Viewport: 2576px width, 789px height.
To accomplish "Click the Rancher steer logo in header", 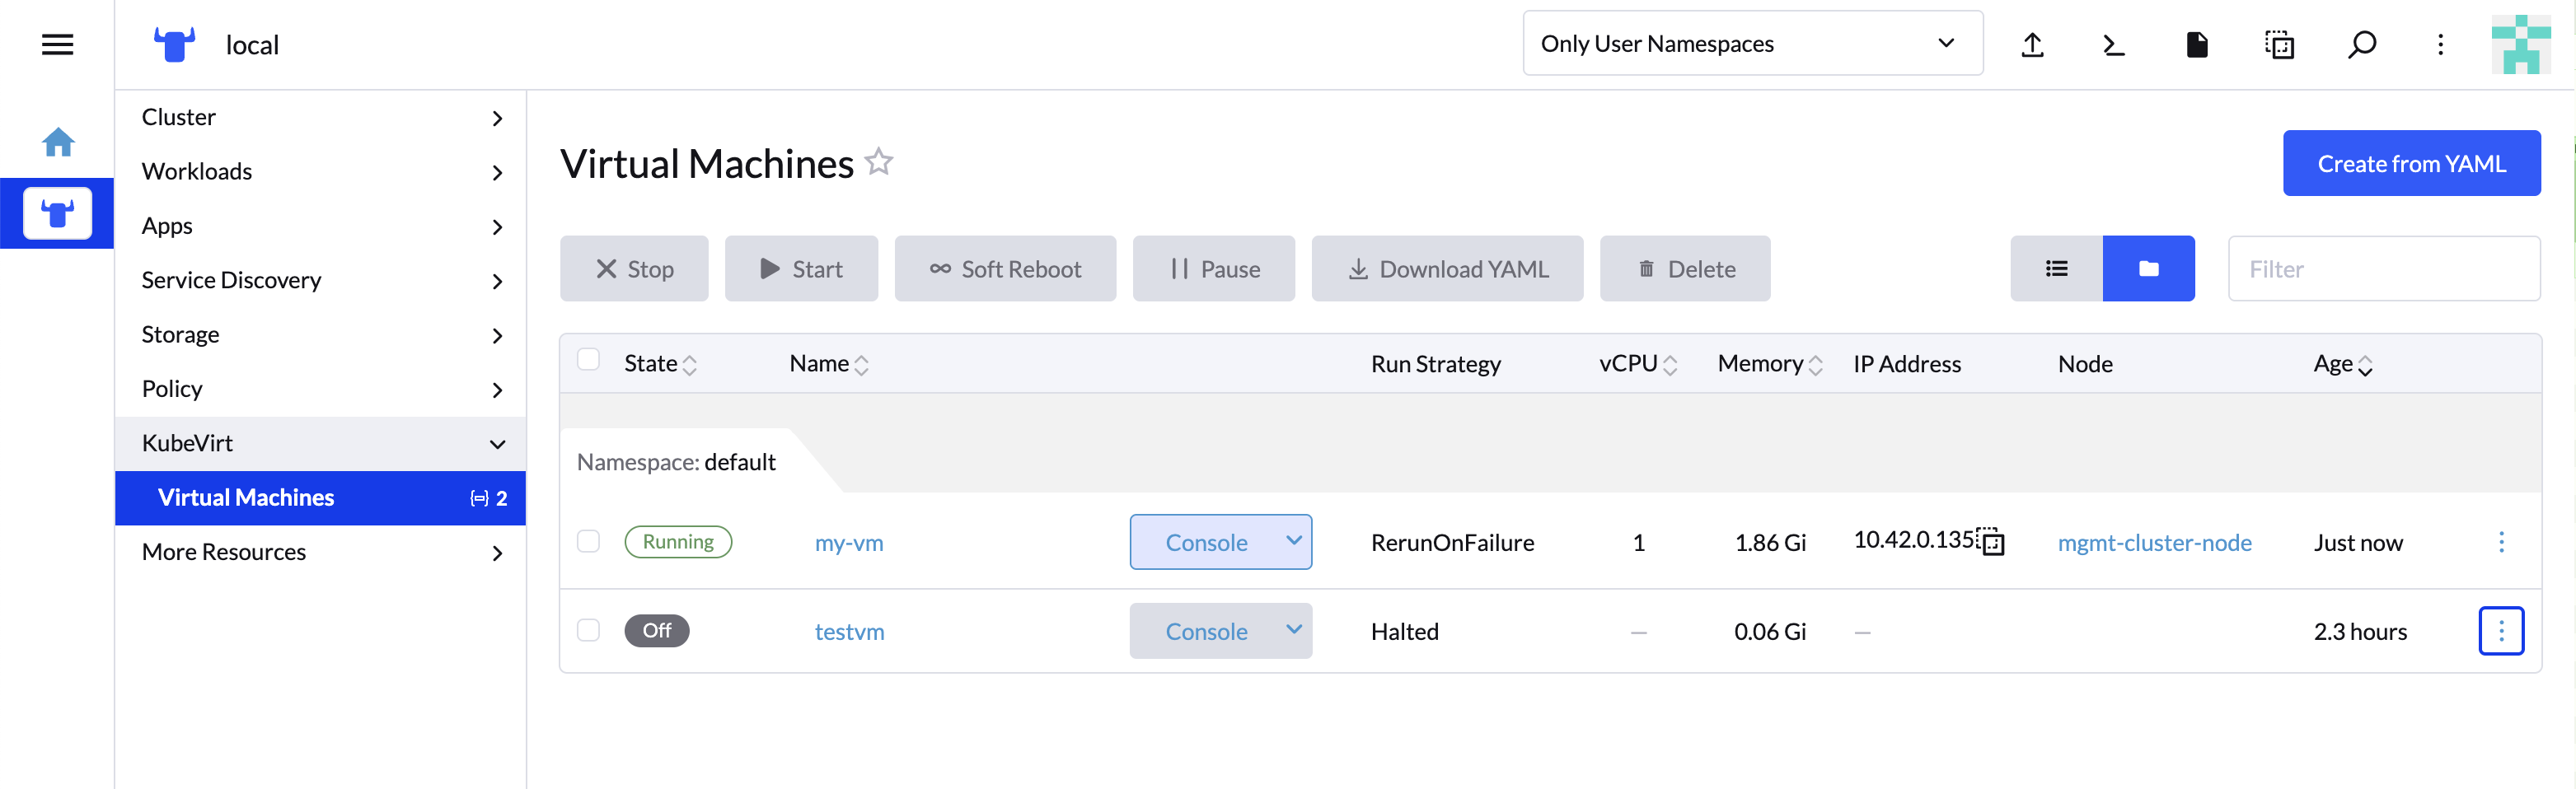I will [174, 44].
